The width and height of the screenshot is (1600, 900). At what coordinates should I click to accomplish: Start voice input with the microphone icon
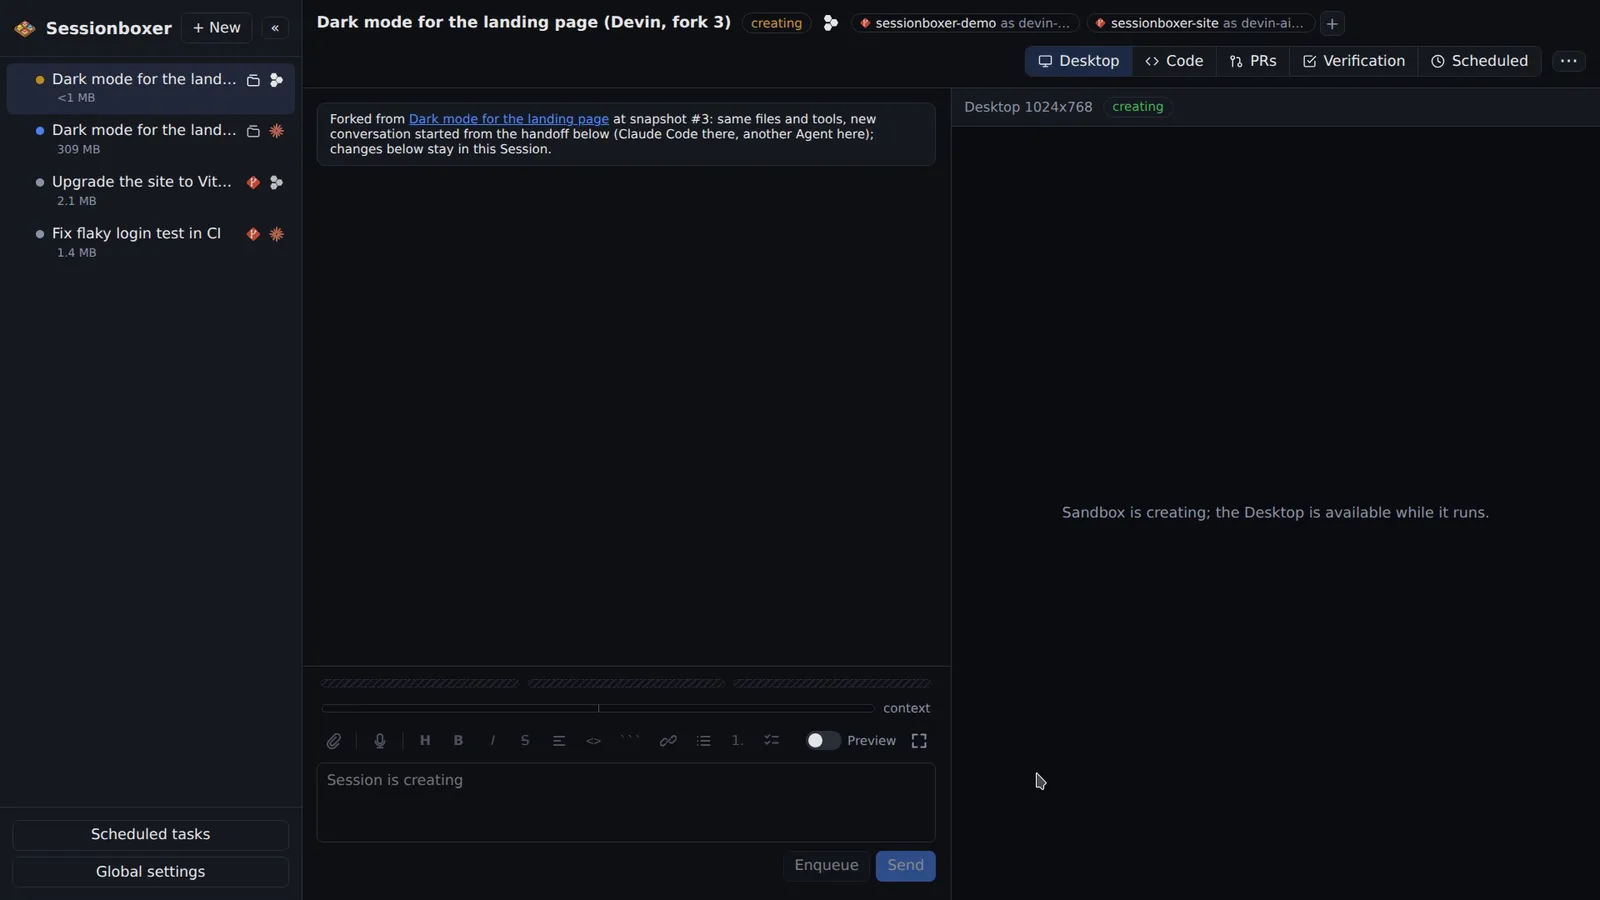380,741
